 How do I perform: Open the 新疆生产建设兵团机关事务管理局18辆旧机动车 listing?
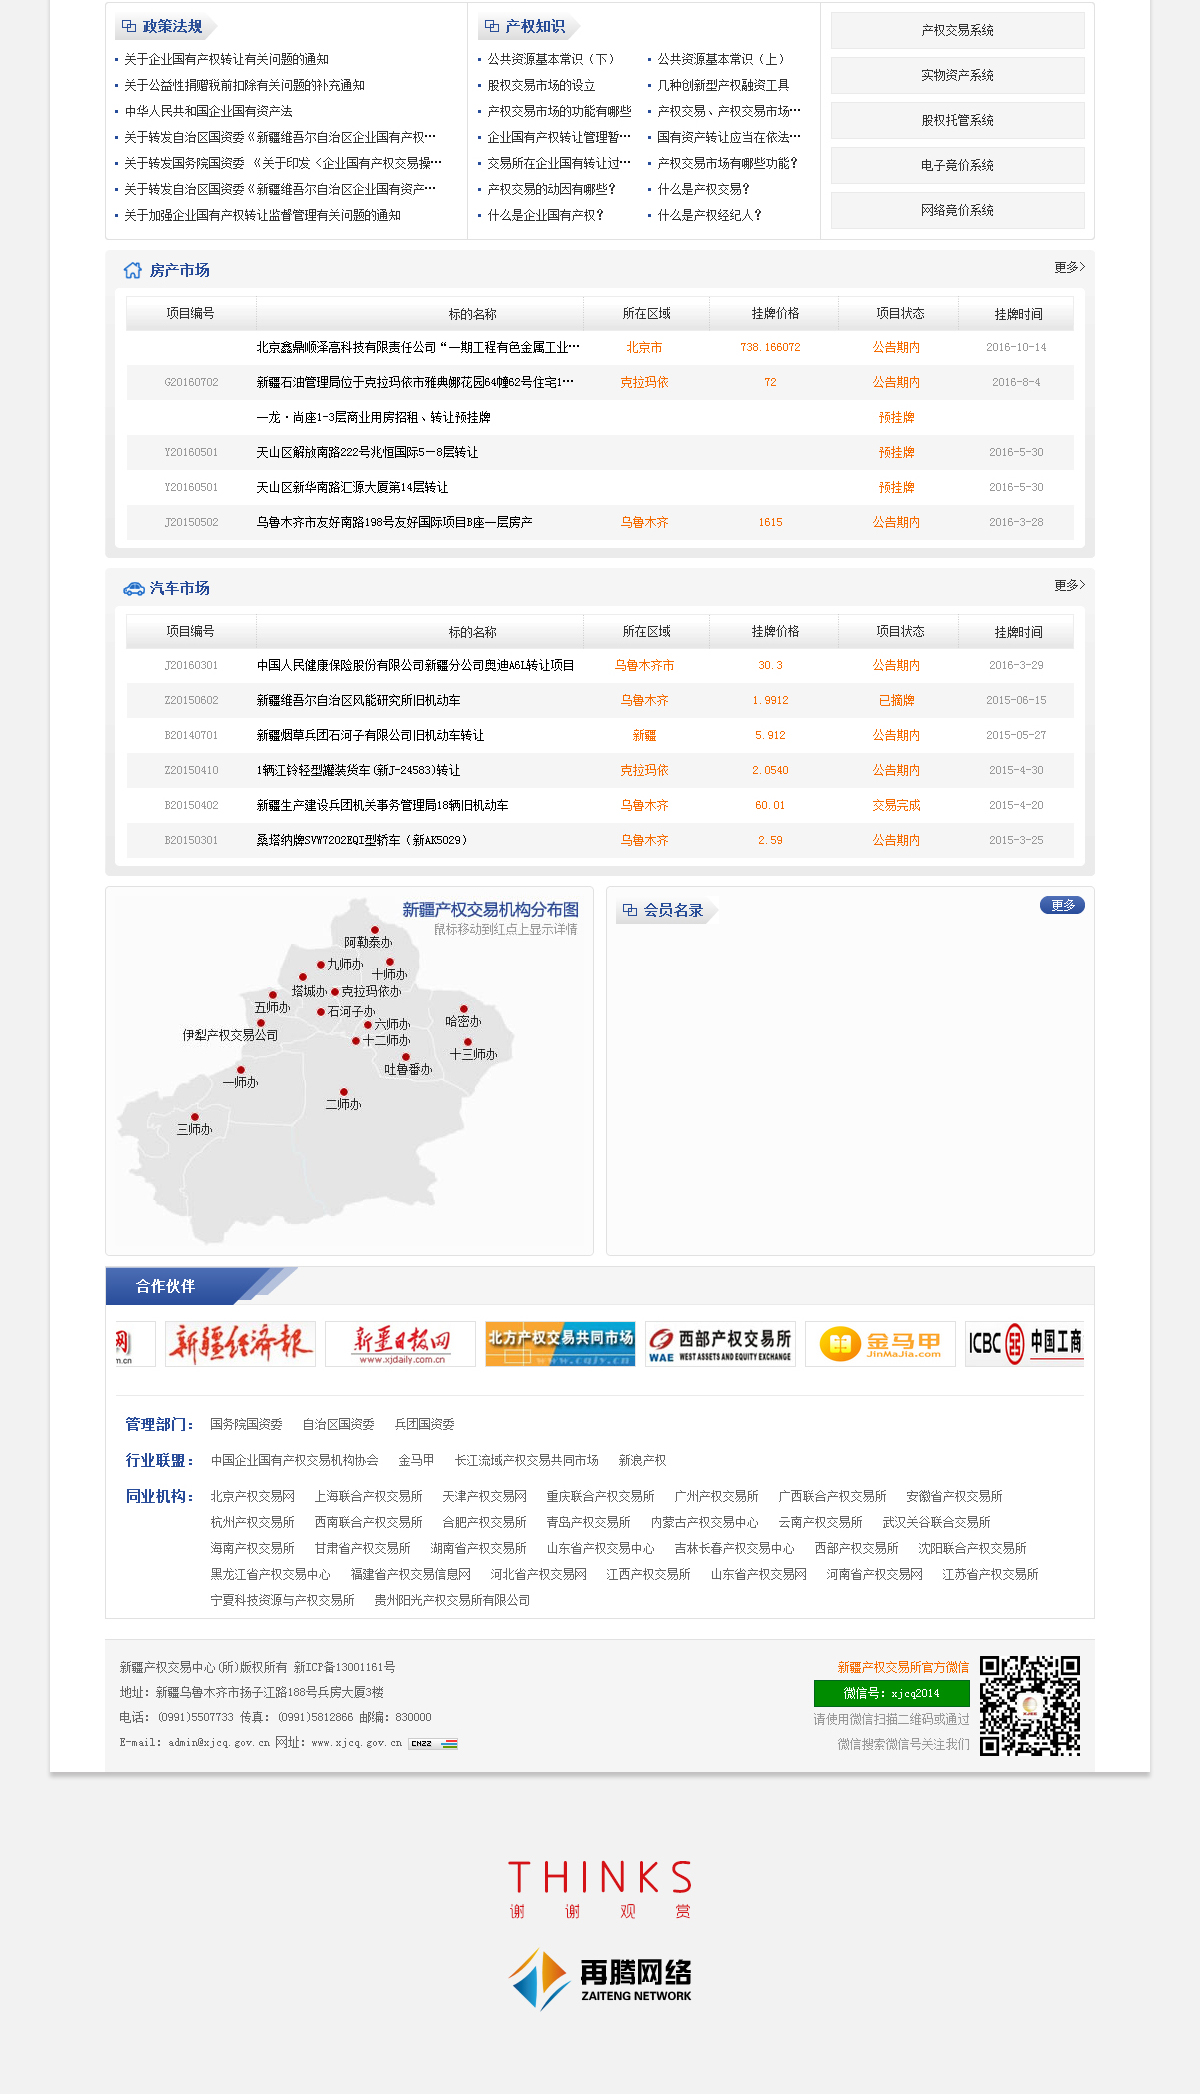pyautogui.click(x=382, y=805)
